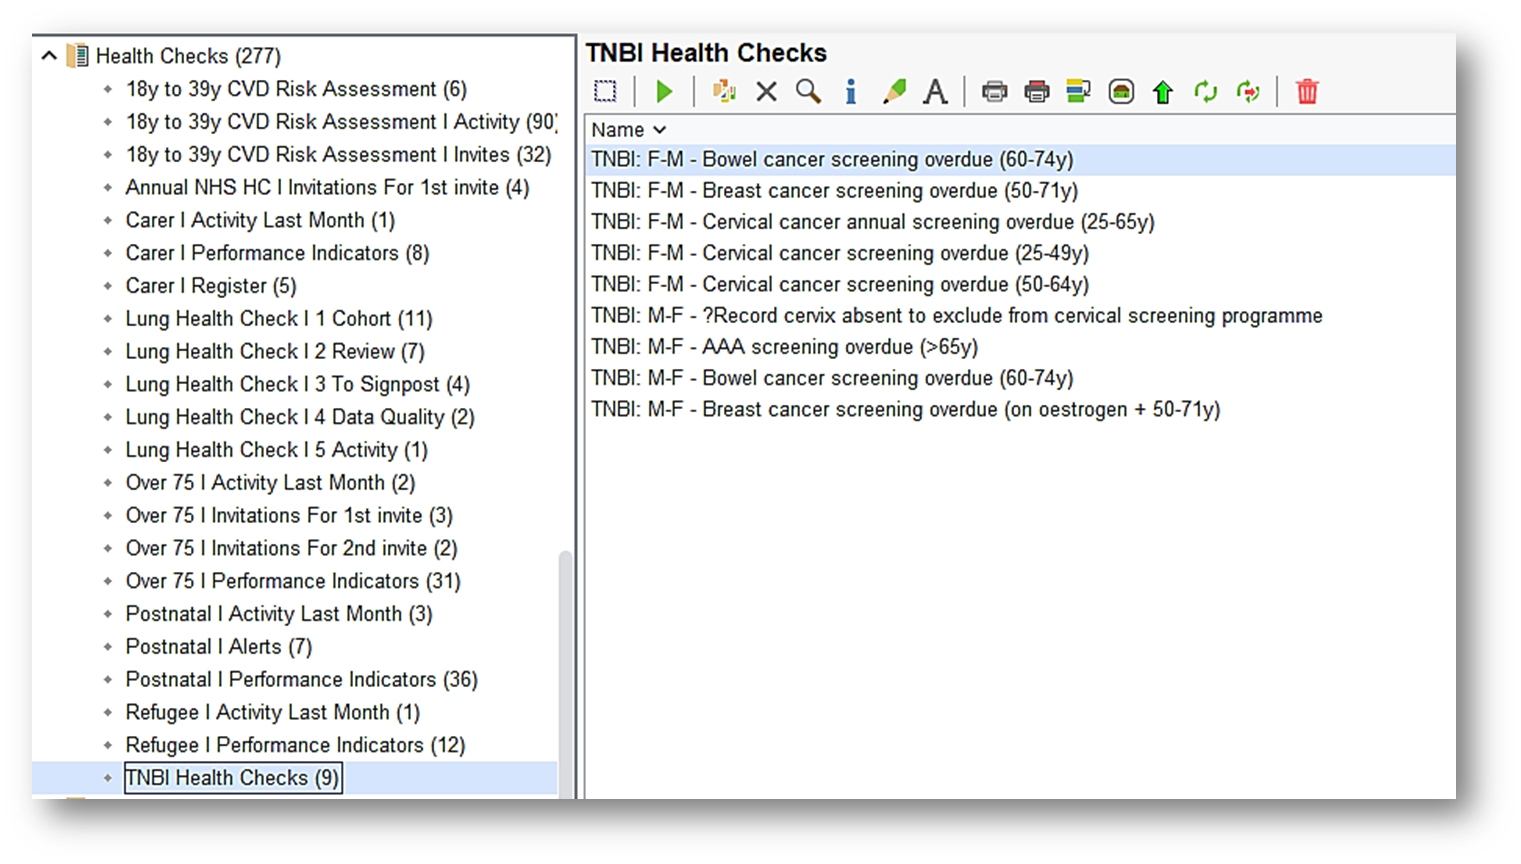Viewport: 1521px width, 864px height.
Task: Select Annual NHS HC Invitations For 1st invite
Action: (327, 188)
